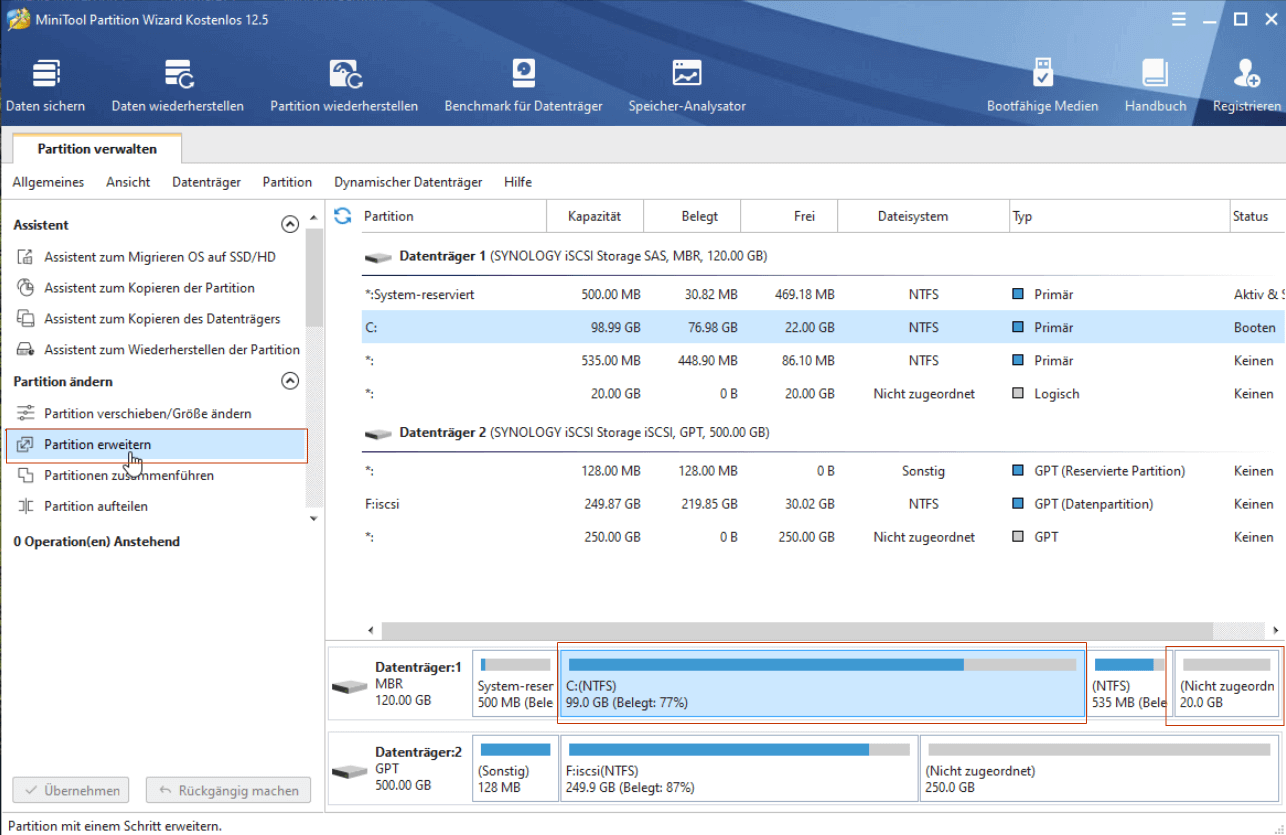Select the 535.00 MB NTFS partition row
This screenshot has width=1286, height=835.
point(823,361)
